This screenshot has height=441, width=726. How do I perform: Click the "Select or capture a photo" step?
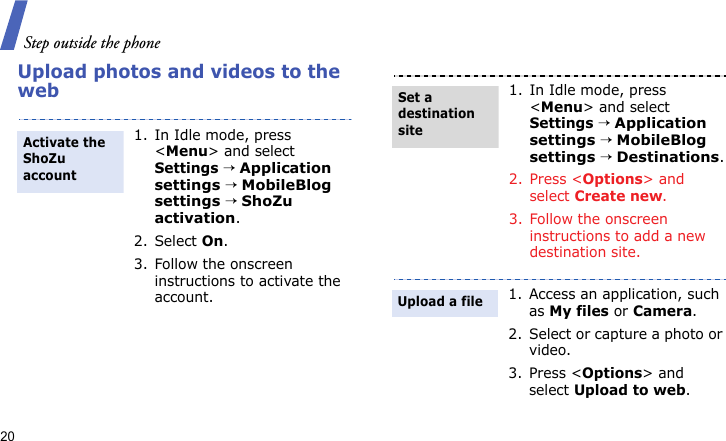pos(625,342)
